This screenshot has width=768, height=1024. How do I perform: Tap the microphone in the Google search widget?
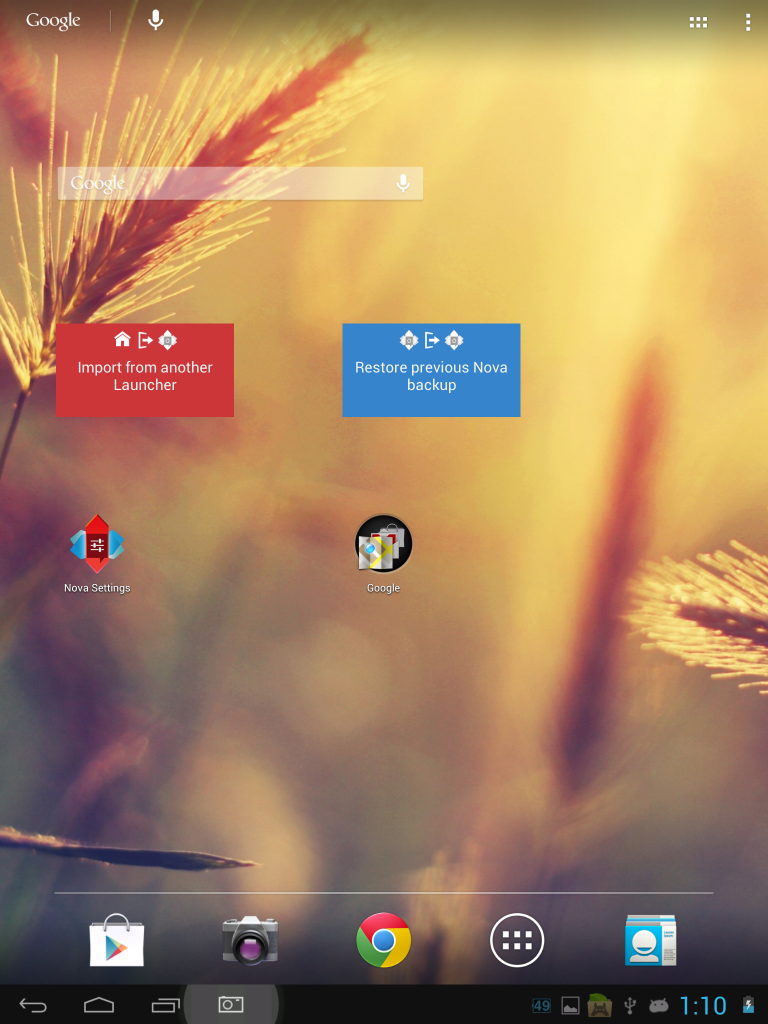coord(403,184)
